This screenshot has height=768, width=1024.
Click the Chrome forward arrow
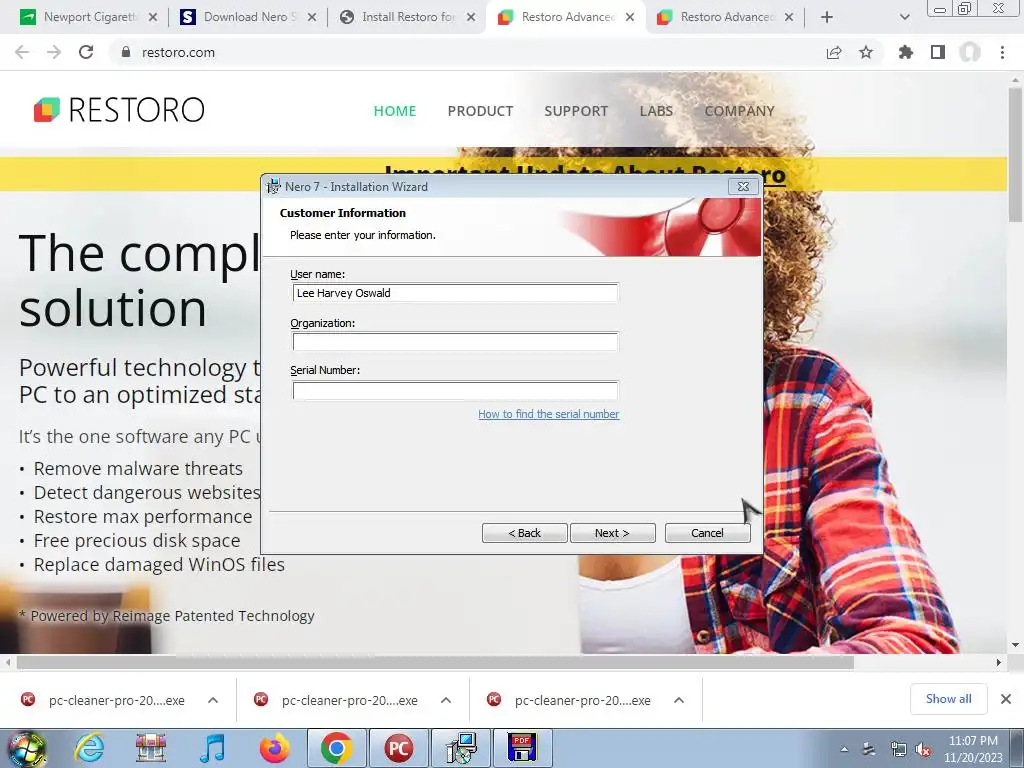coord(54,52)
